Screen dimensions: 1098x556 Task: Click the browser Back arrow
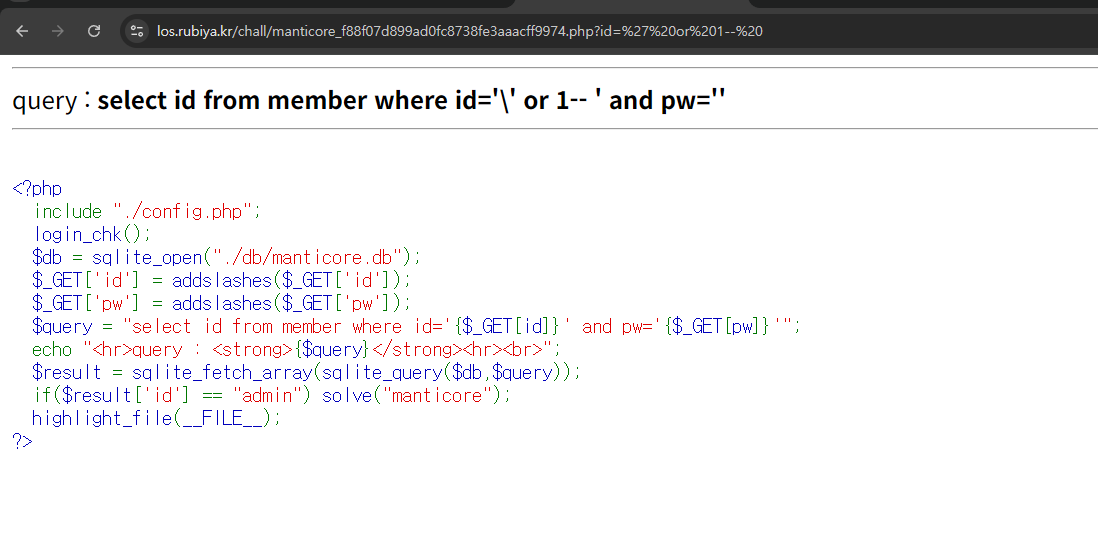[22, 31]
